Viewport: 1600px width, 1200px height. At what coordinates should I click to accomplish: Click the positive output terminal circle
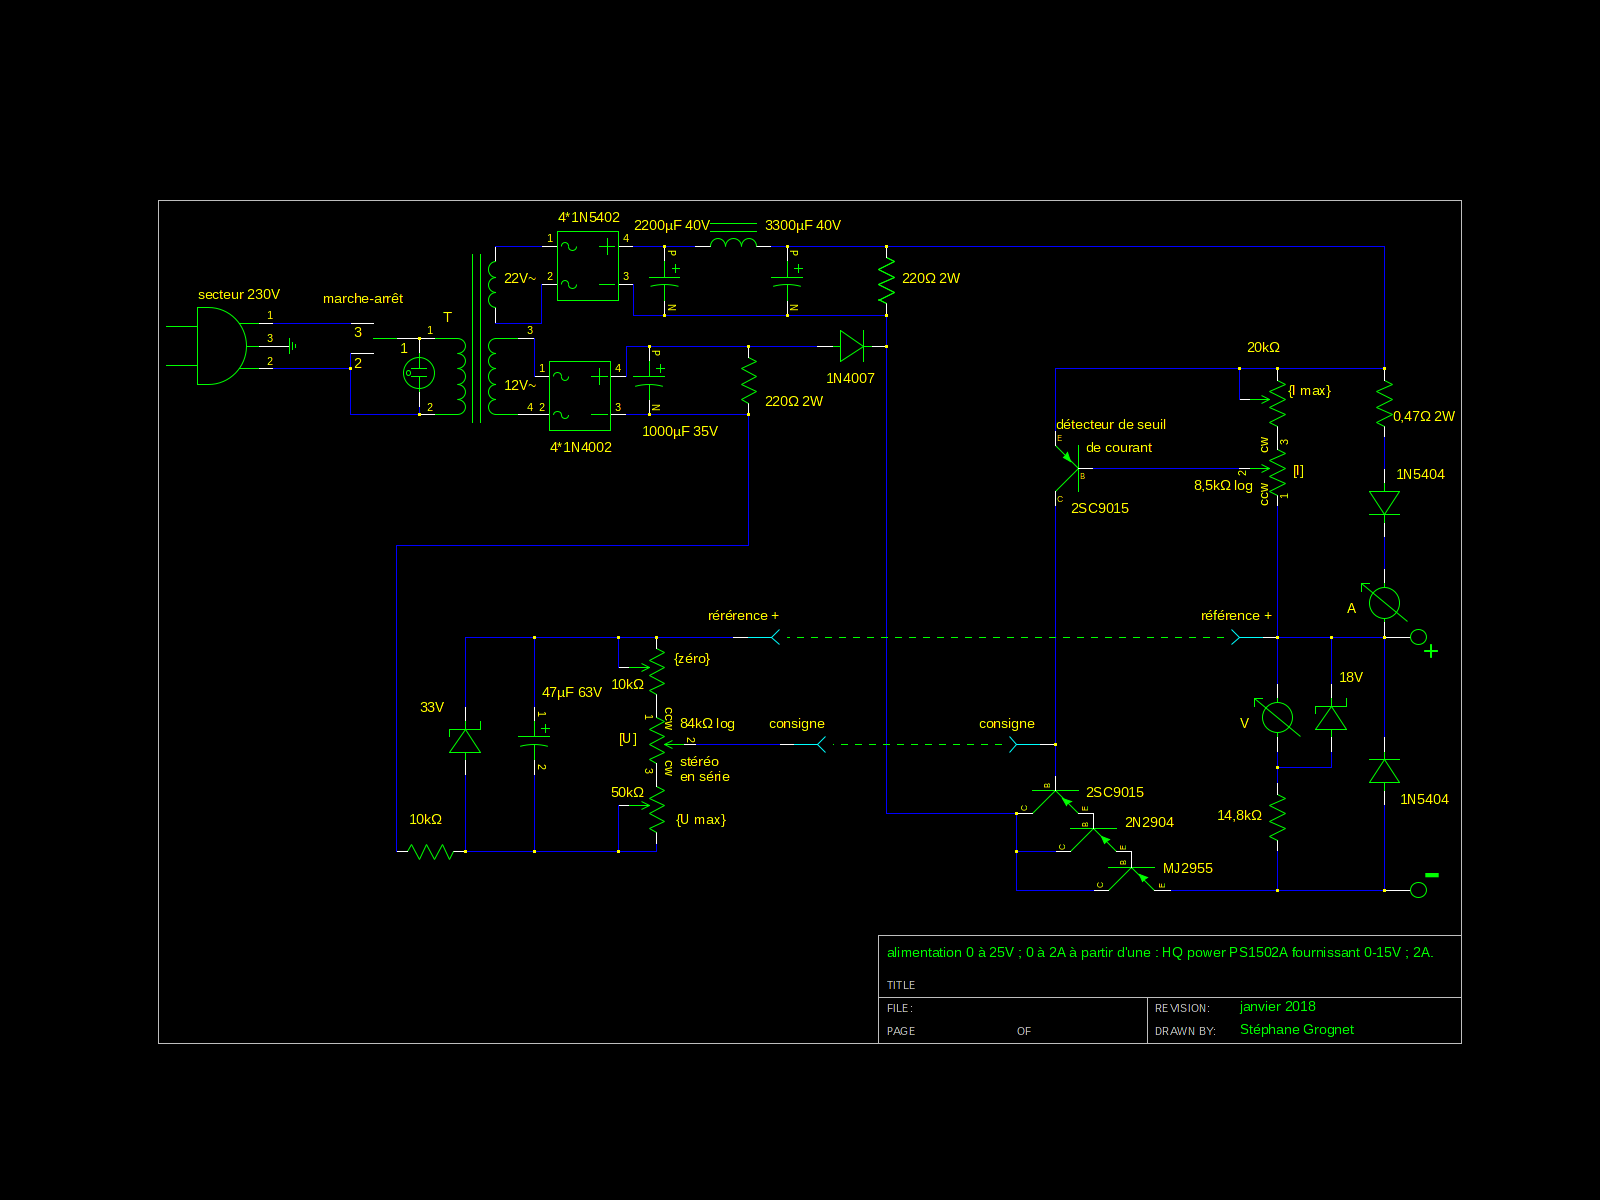tap(1418, 637)
